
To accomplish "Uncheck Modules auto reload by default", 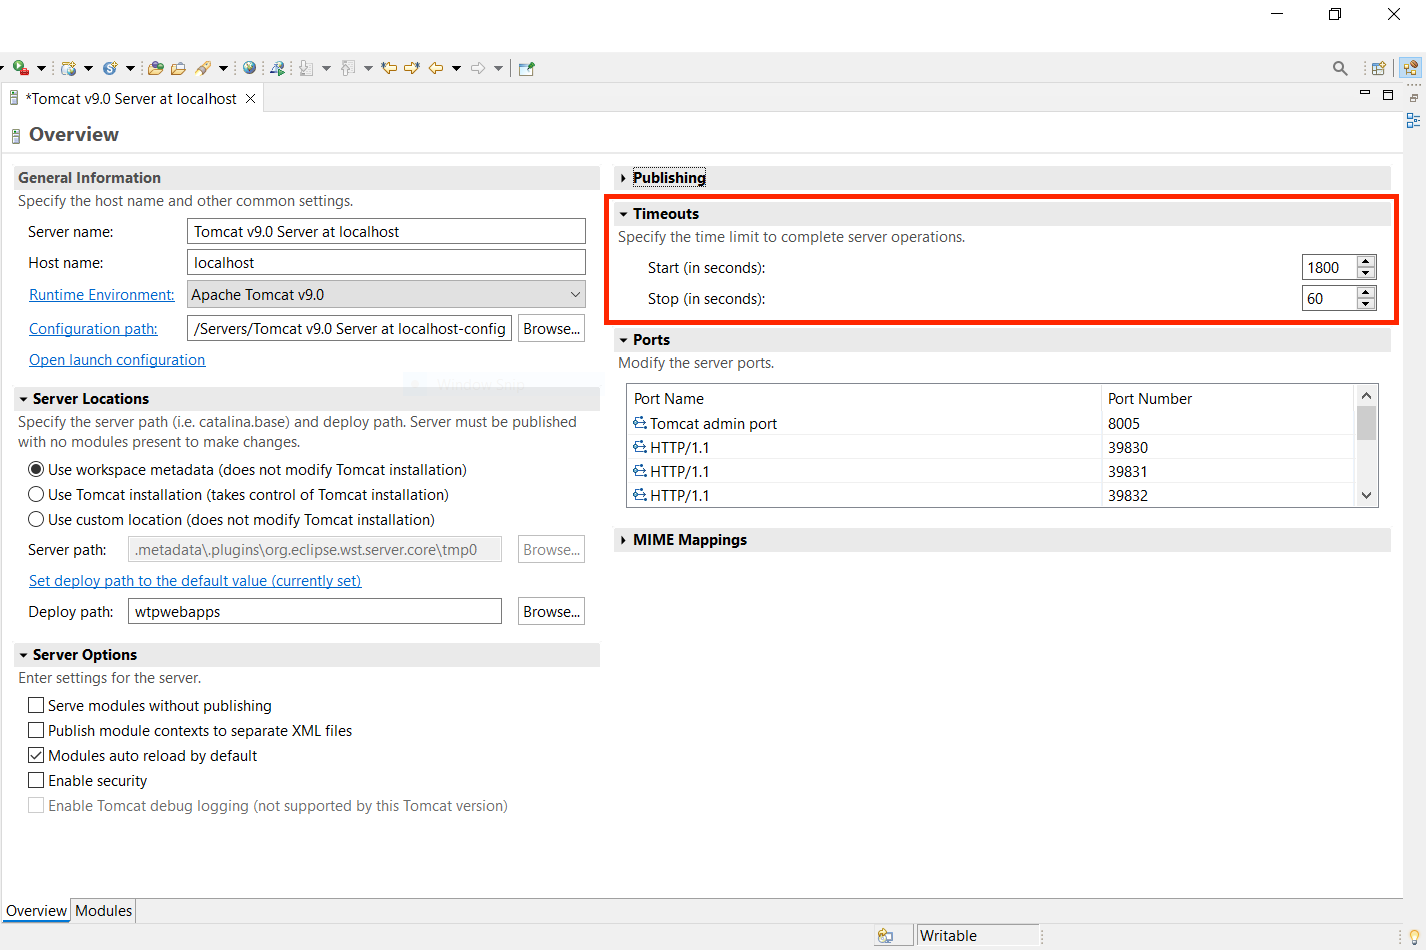I will coord(36,755).
